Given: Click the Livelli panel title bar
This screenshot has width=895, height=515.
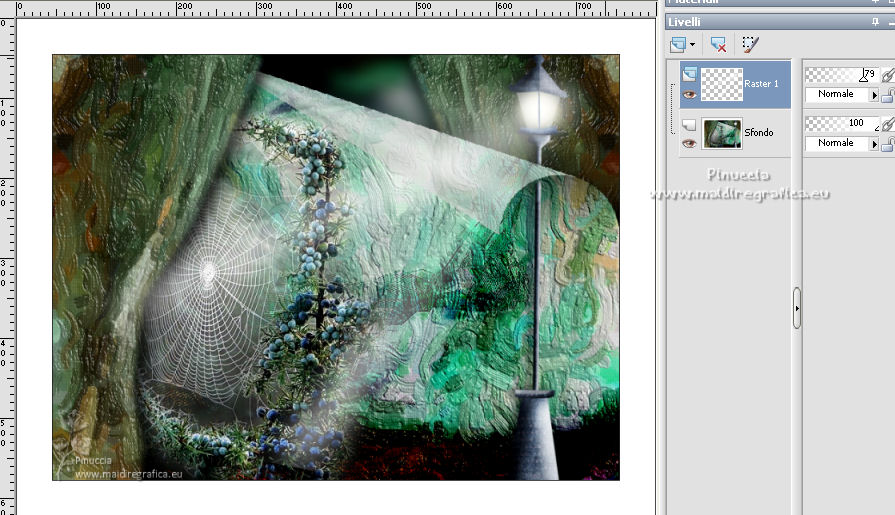Looking at the screenshot, I should [x=780, y=22].
